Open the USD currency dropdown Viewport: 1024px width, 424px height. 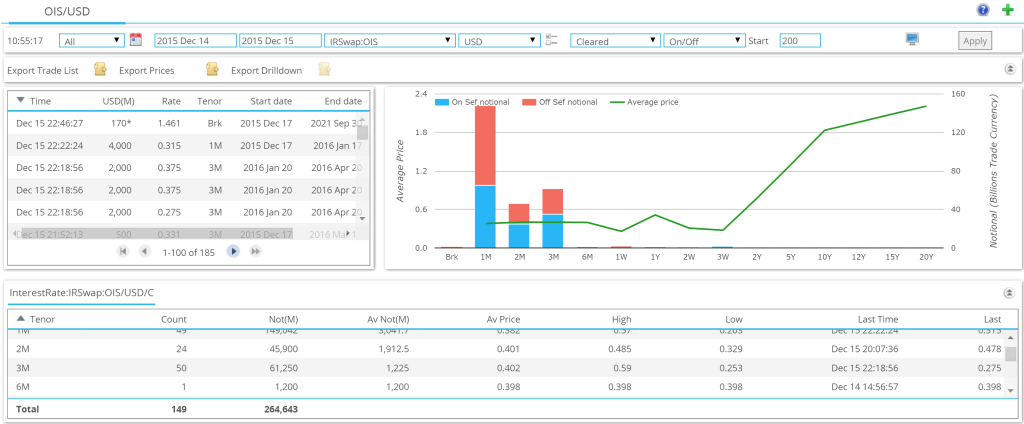click(x=499, y=41)
